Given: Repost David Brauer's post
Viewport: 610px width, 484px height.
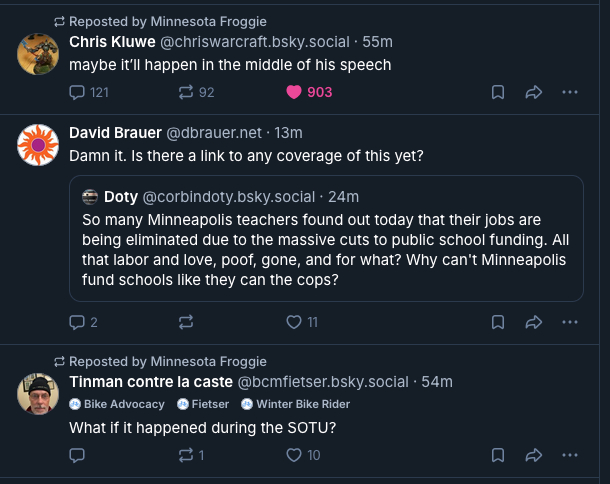Looking at the screenshot, I should tap(186, 322).
